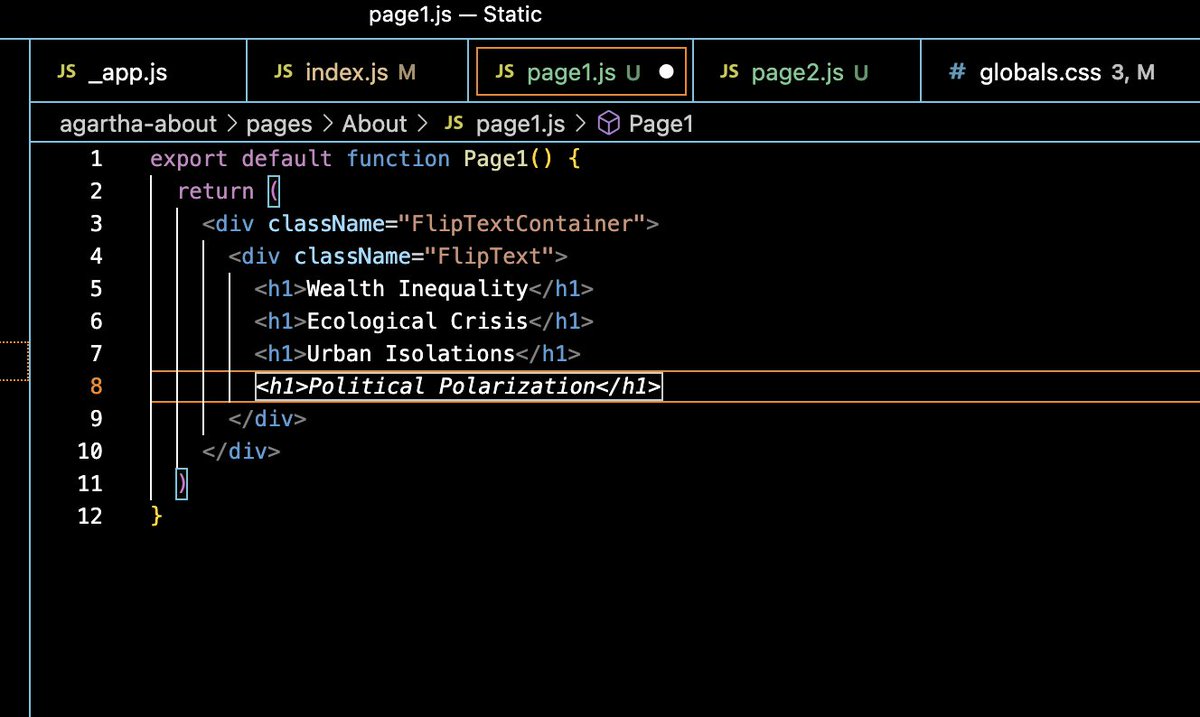This screenshot has width=1200, height=717.
Task: Click the JS file icon on index.js tab
Action: pyautogui.click(x=284, y=72)
